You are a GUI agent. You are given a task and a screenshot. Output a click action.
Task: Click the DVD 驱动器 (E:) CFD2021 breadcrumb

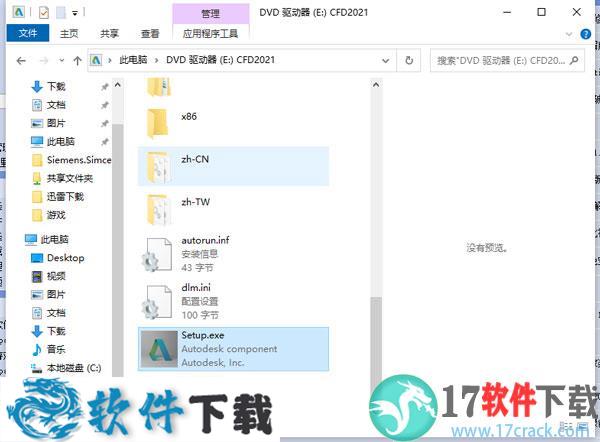(220, 60)
